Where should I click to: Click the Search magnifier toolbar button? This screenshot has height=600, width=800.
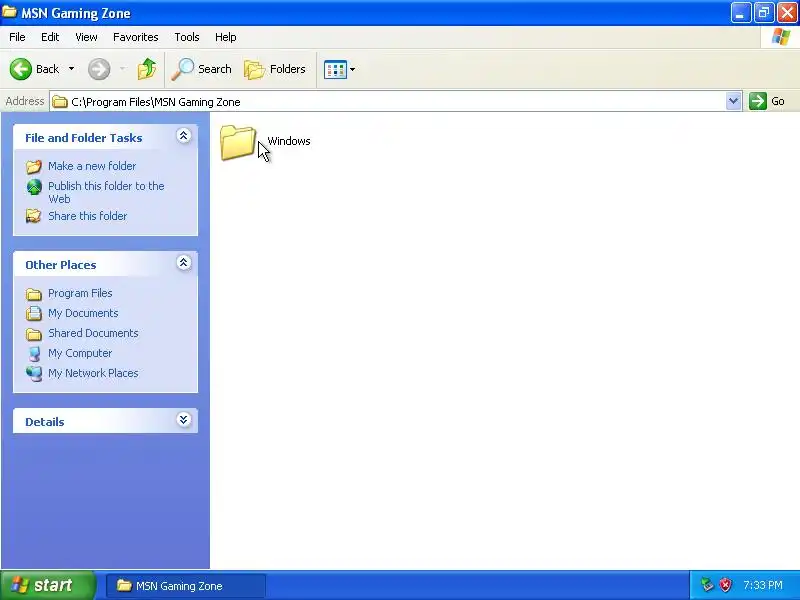click(202, 69)
